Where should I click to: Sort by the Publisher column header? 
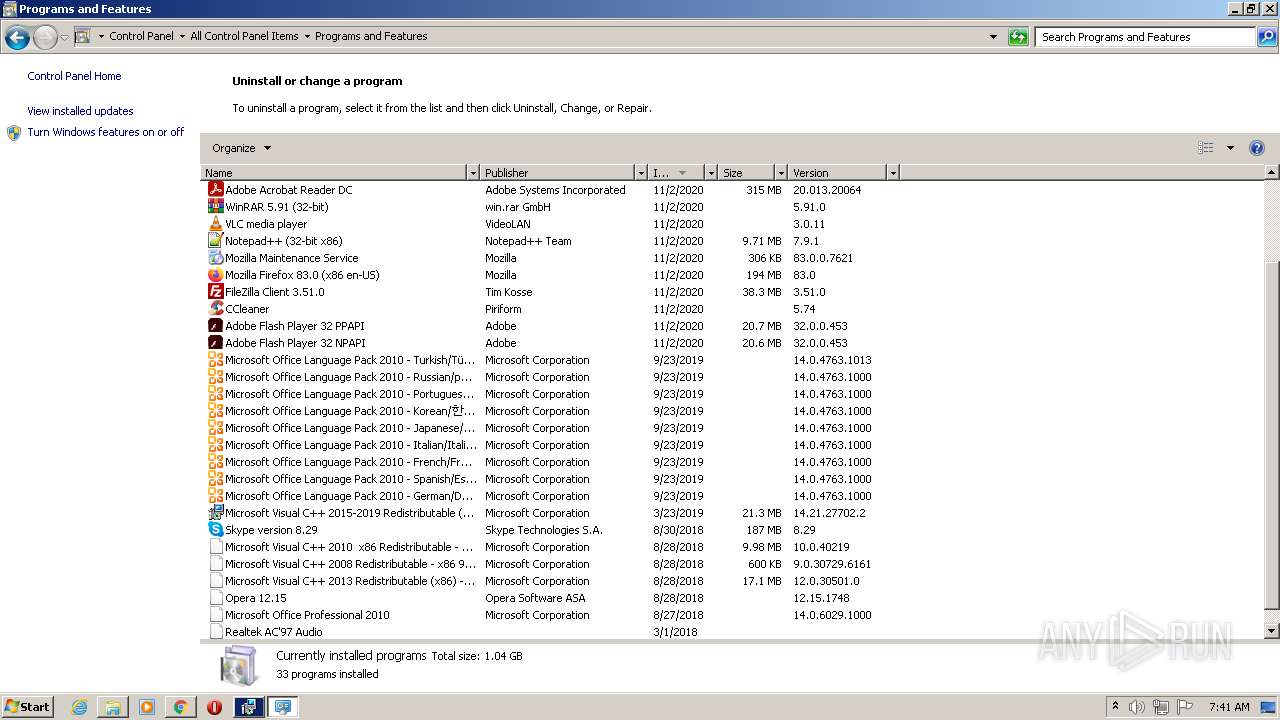(558, 173)
